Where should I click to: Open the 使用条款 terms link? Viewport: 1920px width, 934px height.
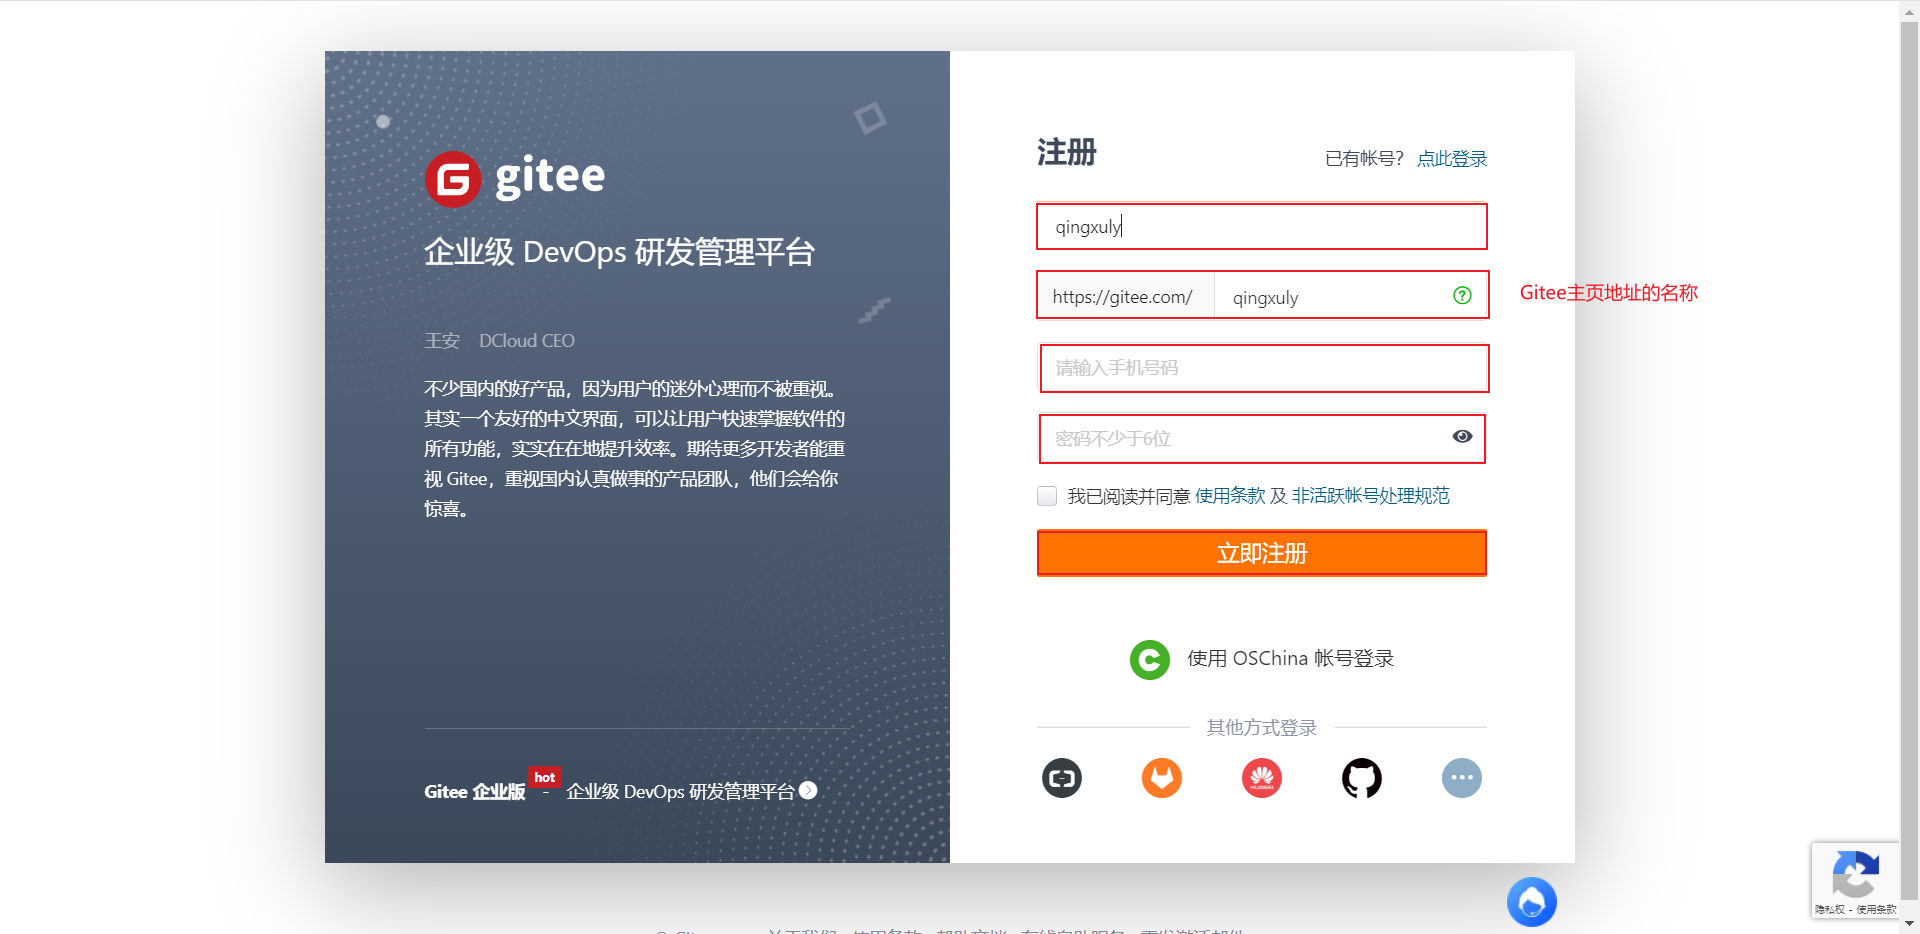(1230, 495)
